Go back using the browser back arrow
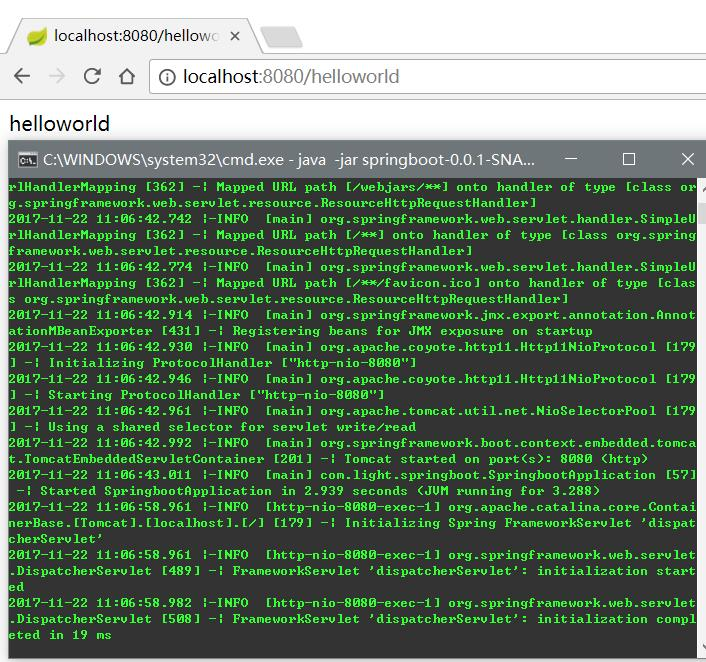Image resolution: width=706 pixels, height=662 pixels. tap(22, 76)
